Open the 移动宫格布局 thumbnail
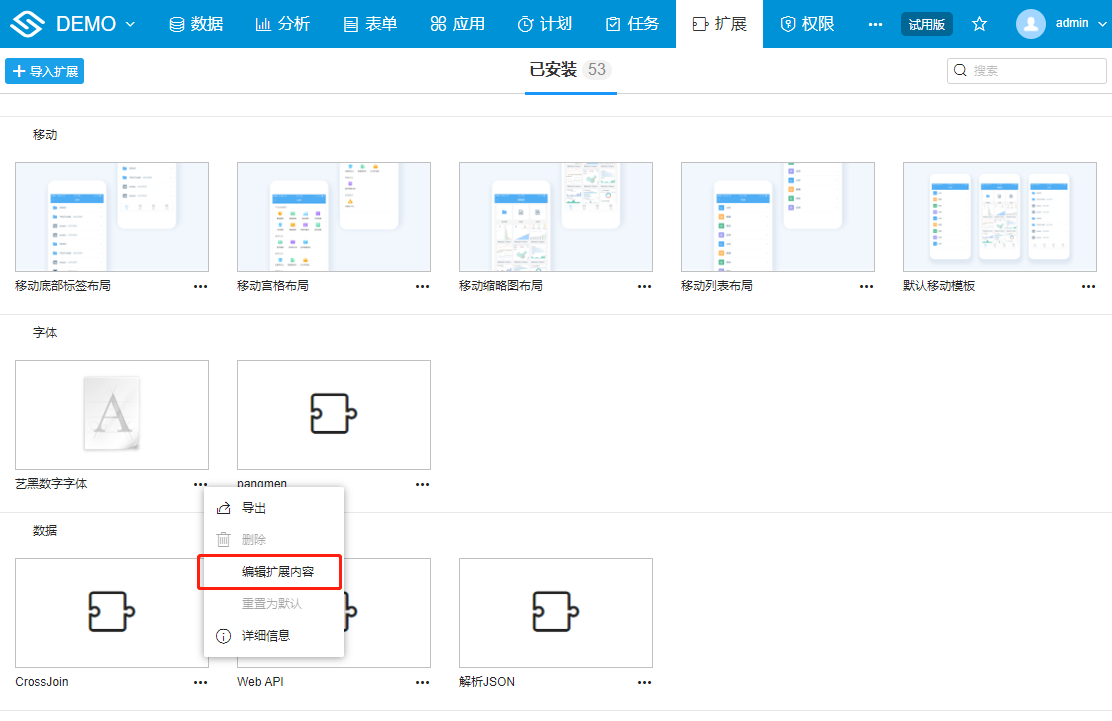1112x721 pixels. [x=334, y=217]
